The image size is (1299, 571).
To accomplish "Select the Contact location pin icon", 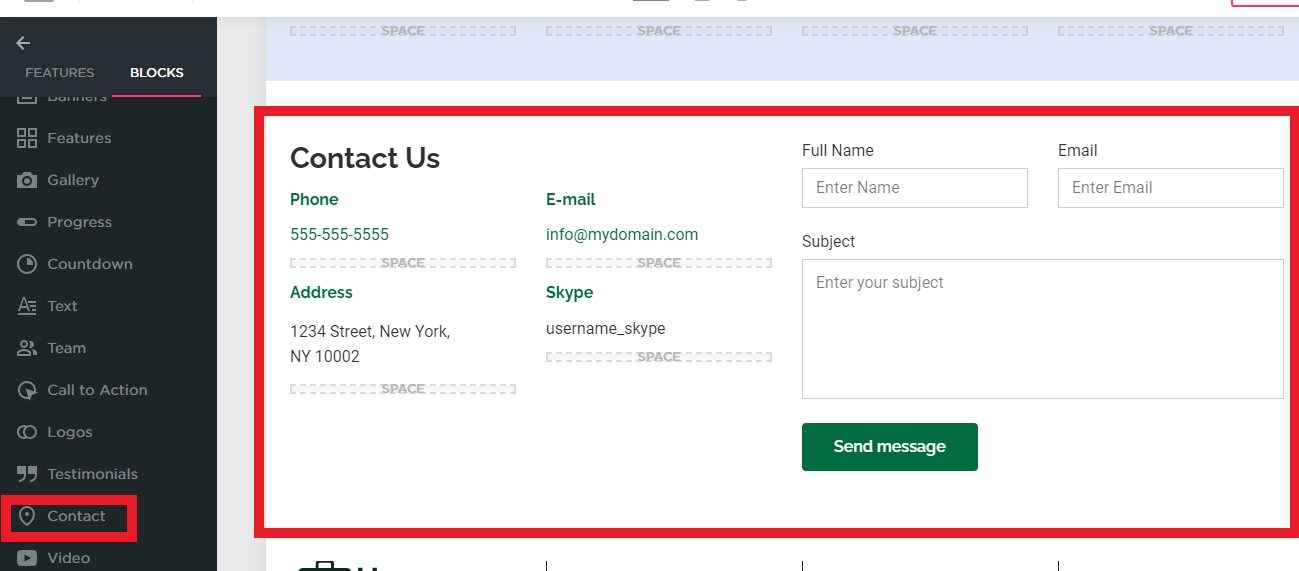I will [x=27, y=516].
